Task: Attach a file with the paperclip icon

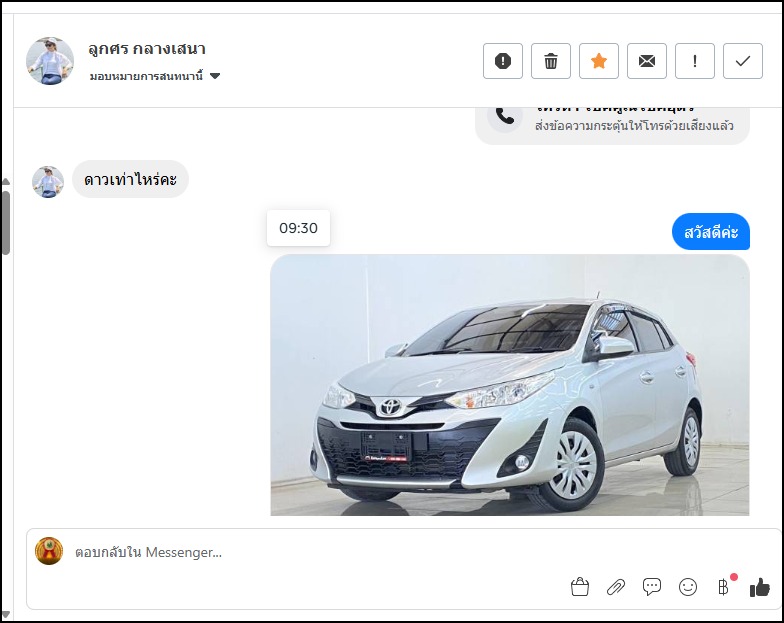Action: click(616, 587)
